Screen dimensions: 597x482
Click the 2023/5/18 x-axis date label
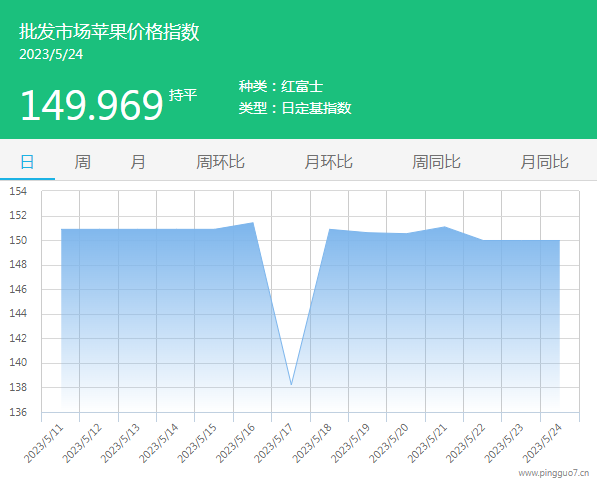pos(312,443)
